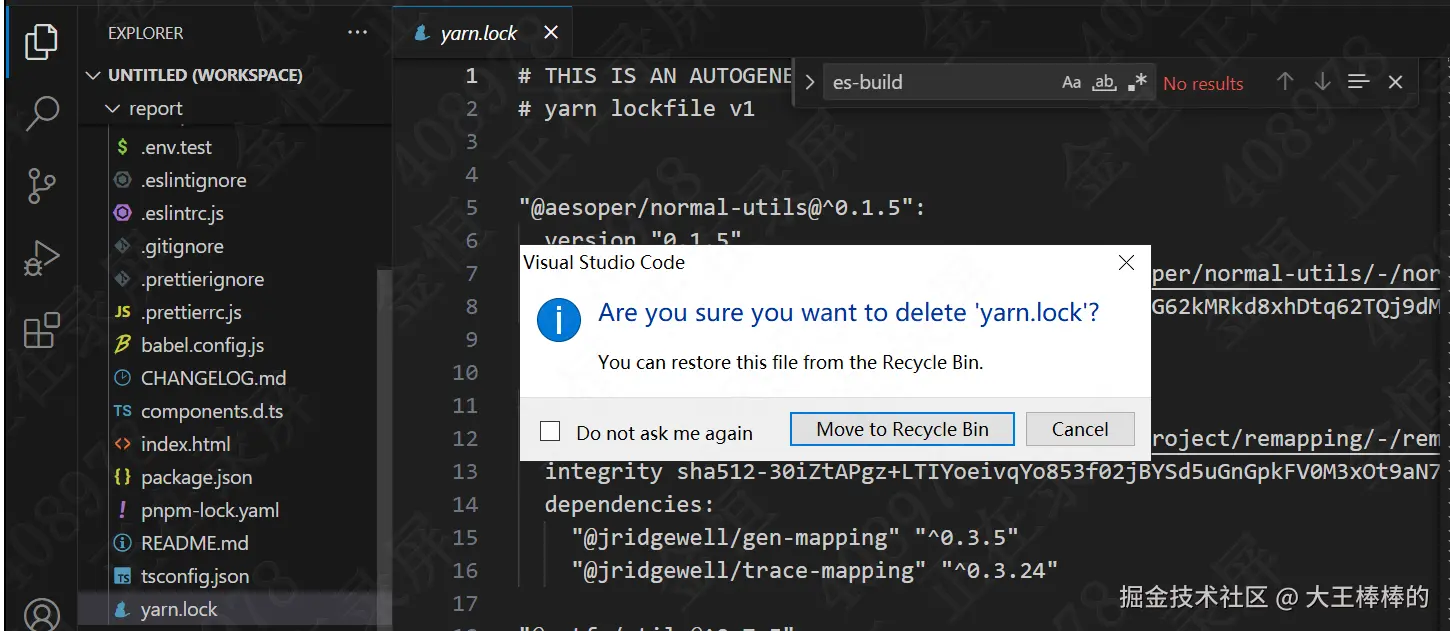Jump to previous match in Find widget
Screen dimensions: 1450x631
(1285, 83)
